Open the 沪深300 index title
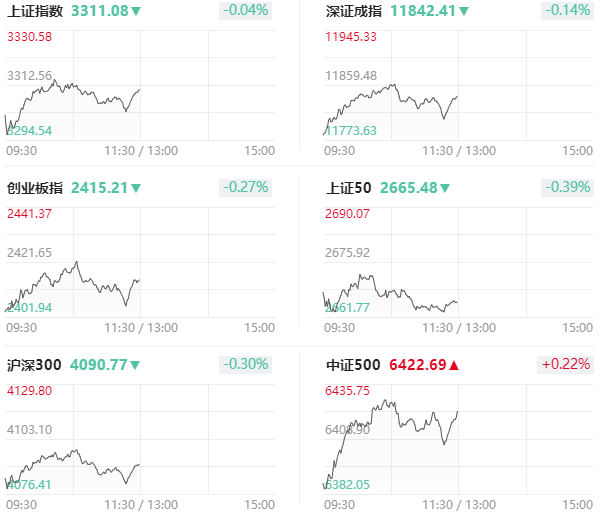Viewport: 608px width, 513px height. (34, 365)
